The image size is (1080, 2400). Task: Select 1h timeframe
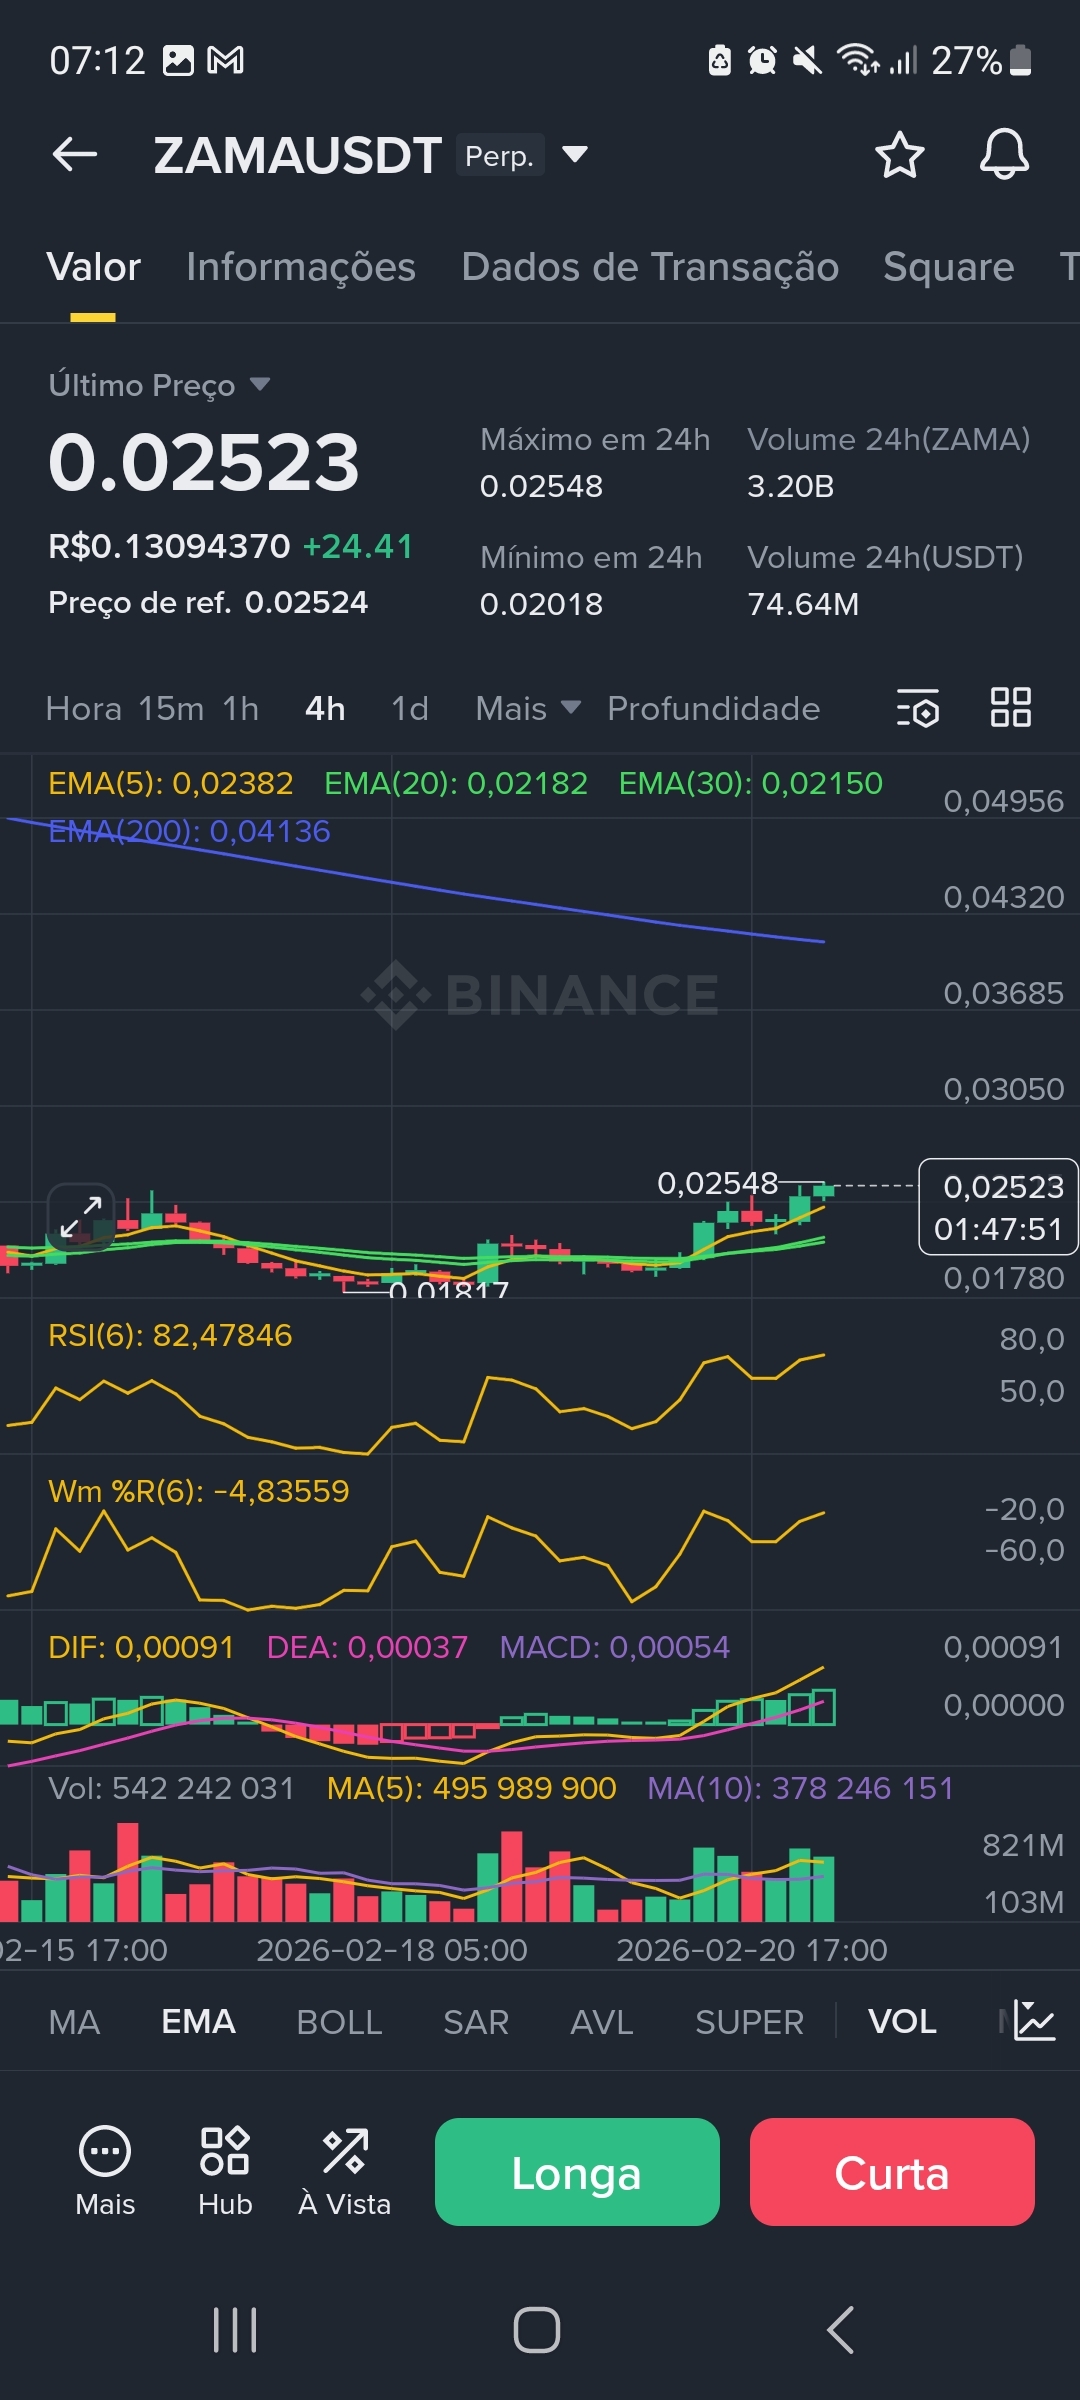pyautogui.click(x=241, y=708)
